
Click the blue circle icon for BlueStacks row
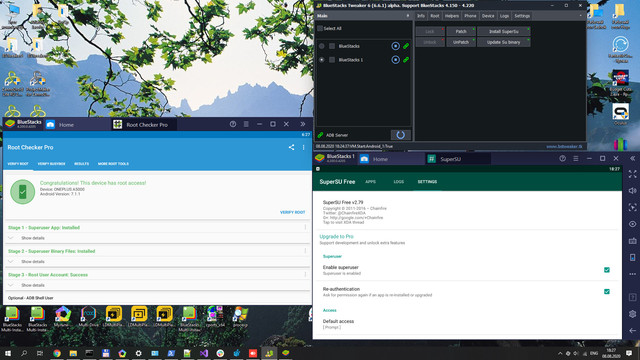click(x=395, y=46)
